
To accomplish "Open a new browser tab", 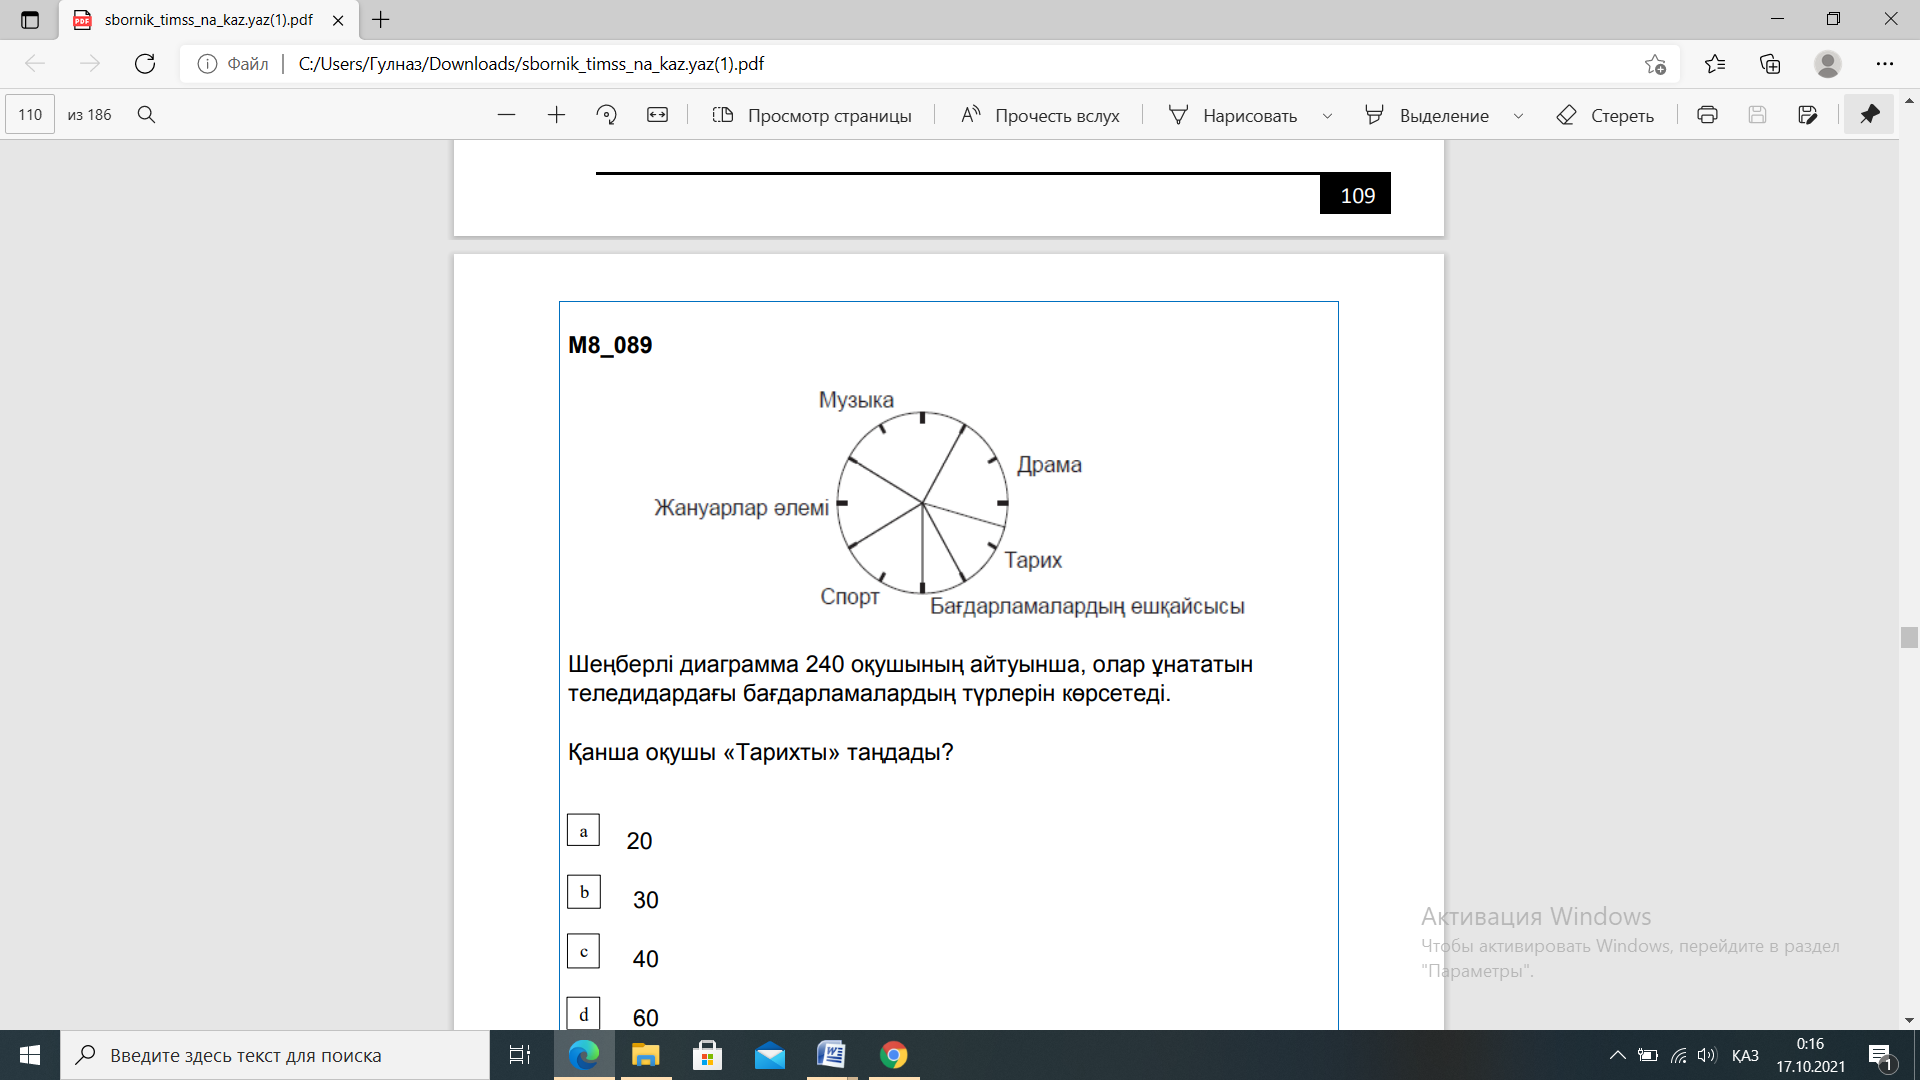I will [x=381, y=20].
